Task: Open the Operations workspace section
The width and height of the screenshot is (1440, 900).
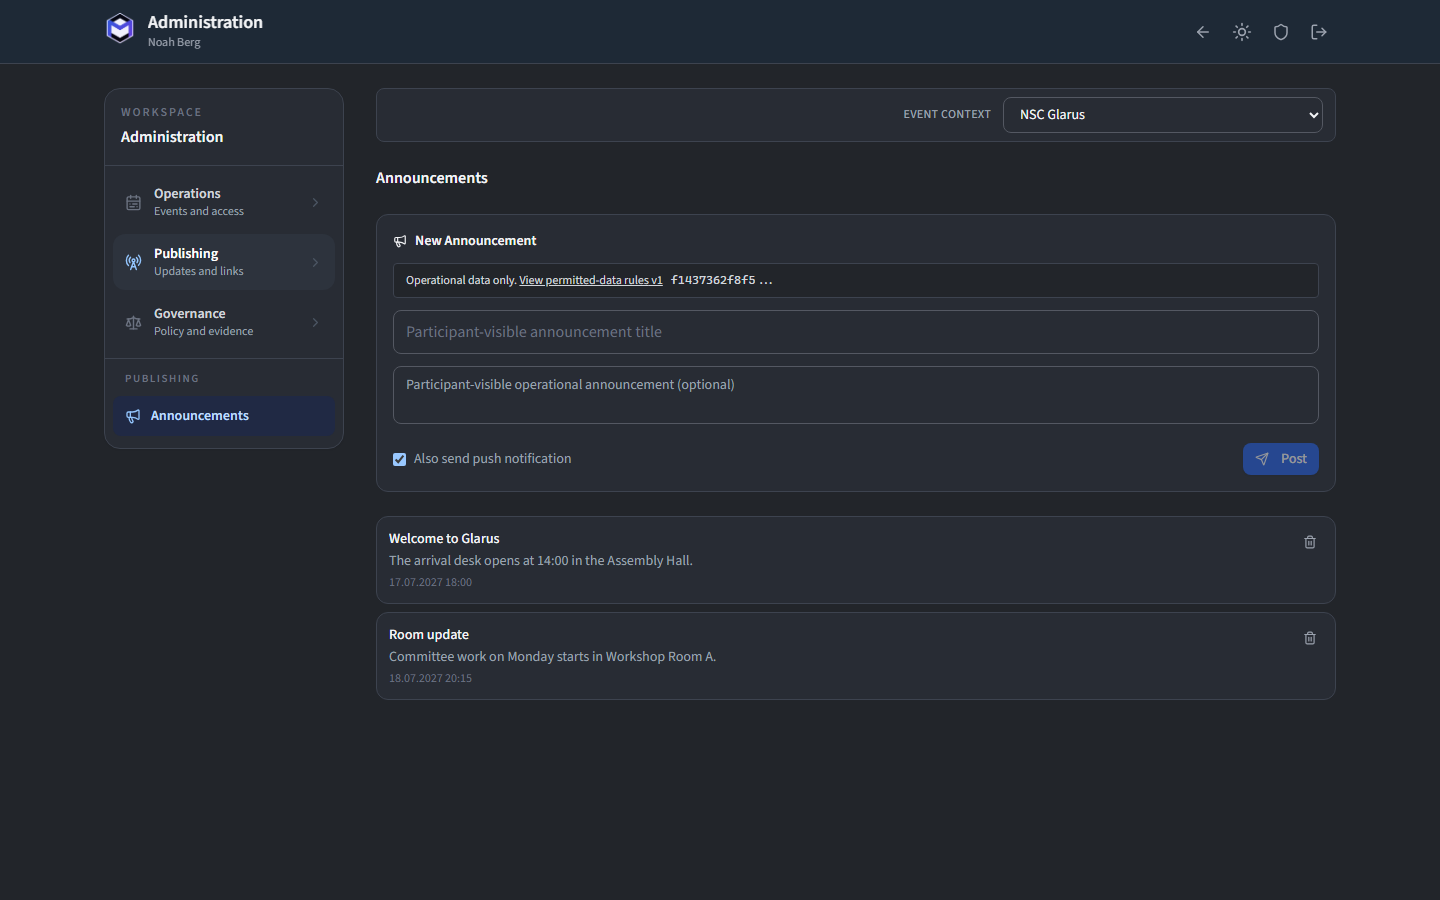Action: 224,202
